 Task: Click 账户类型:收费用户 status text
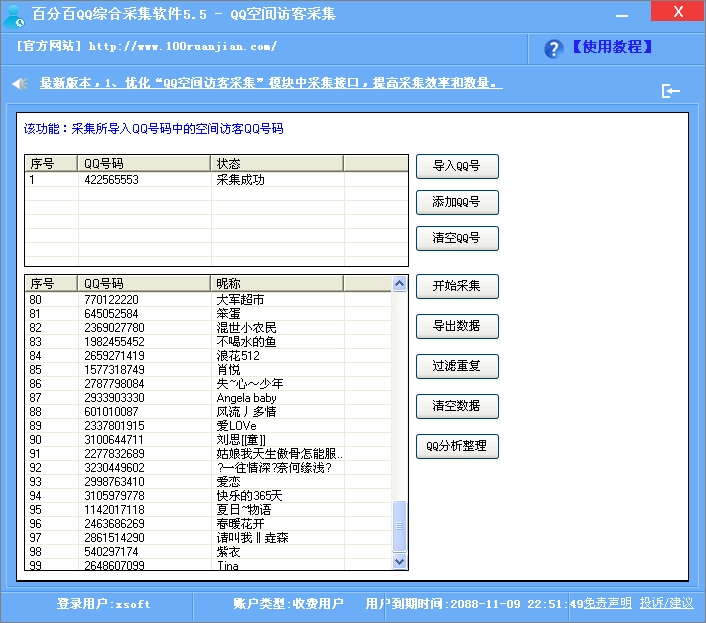click(288, 604)
